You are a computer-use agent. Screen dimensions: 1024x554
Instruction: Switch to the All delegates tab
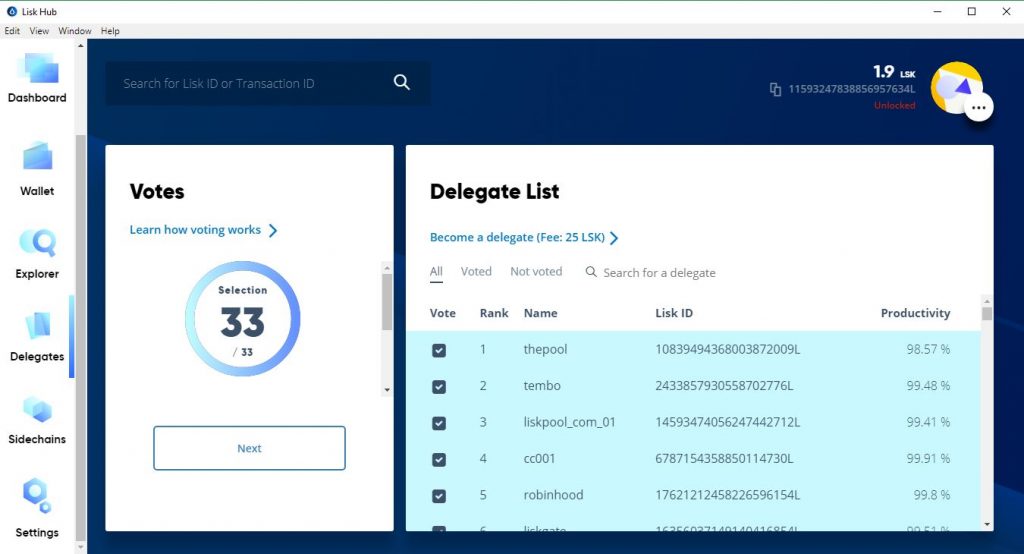pyautogui.click(x=436, y=272)
